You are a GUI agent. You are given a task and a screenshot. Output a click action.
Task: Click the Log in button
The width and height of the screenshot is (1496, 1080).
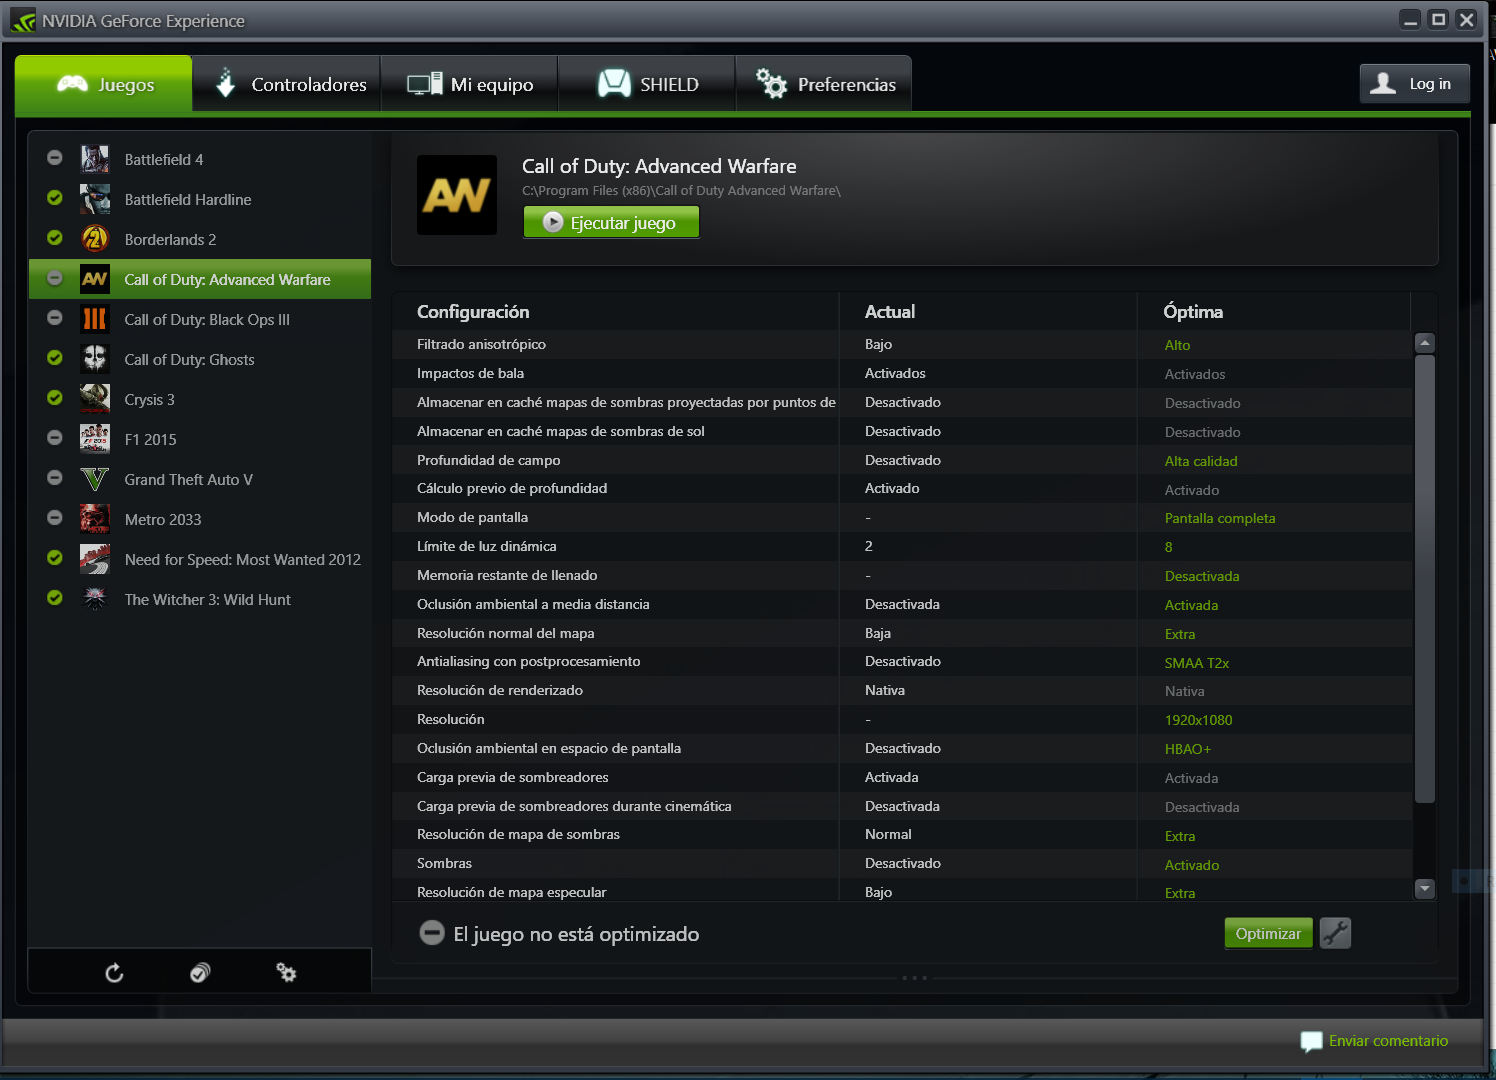tap(1414, 84)
